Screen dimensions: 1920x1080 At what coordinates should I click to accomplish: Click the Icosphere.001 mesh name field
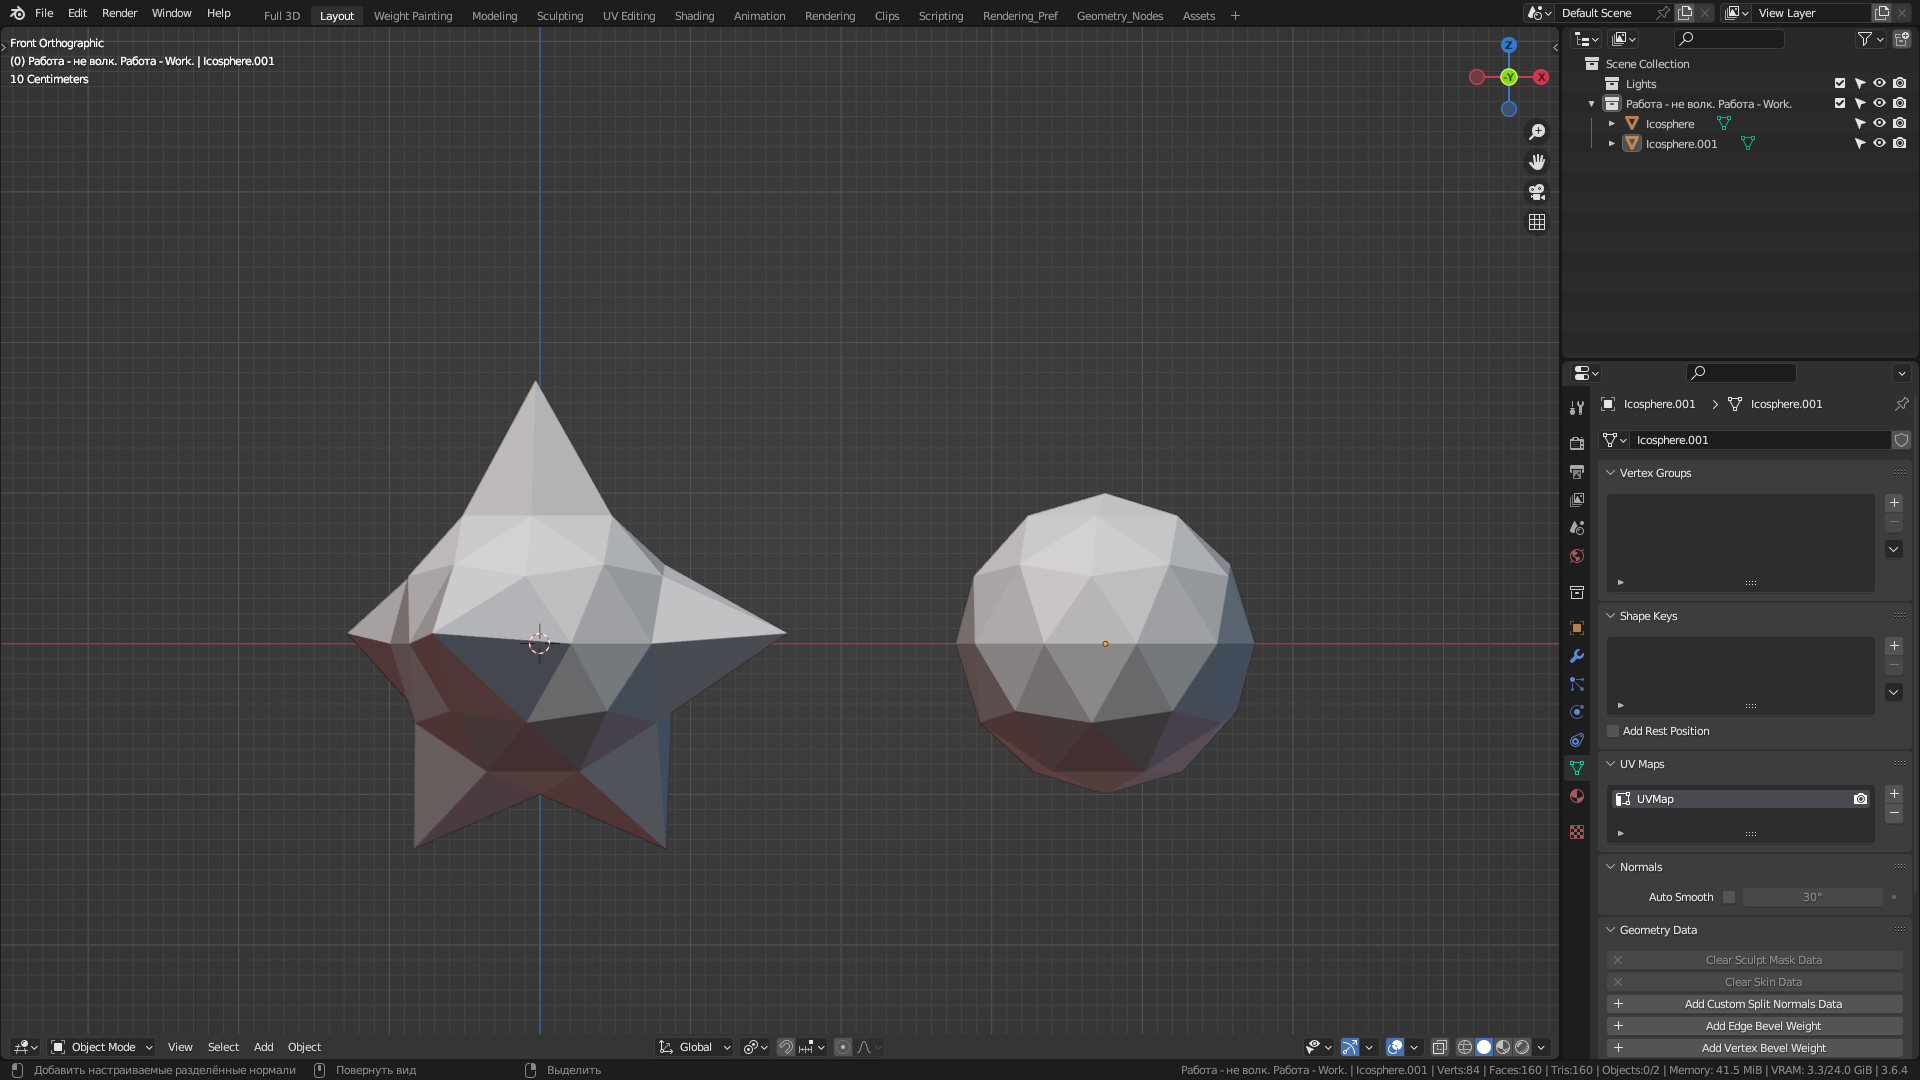click(x=1760, y=440)
